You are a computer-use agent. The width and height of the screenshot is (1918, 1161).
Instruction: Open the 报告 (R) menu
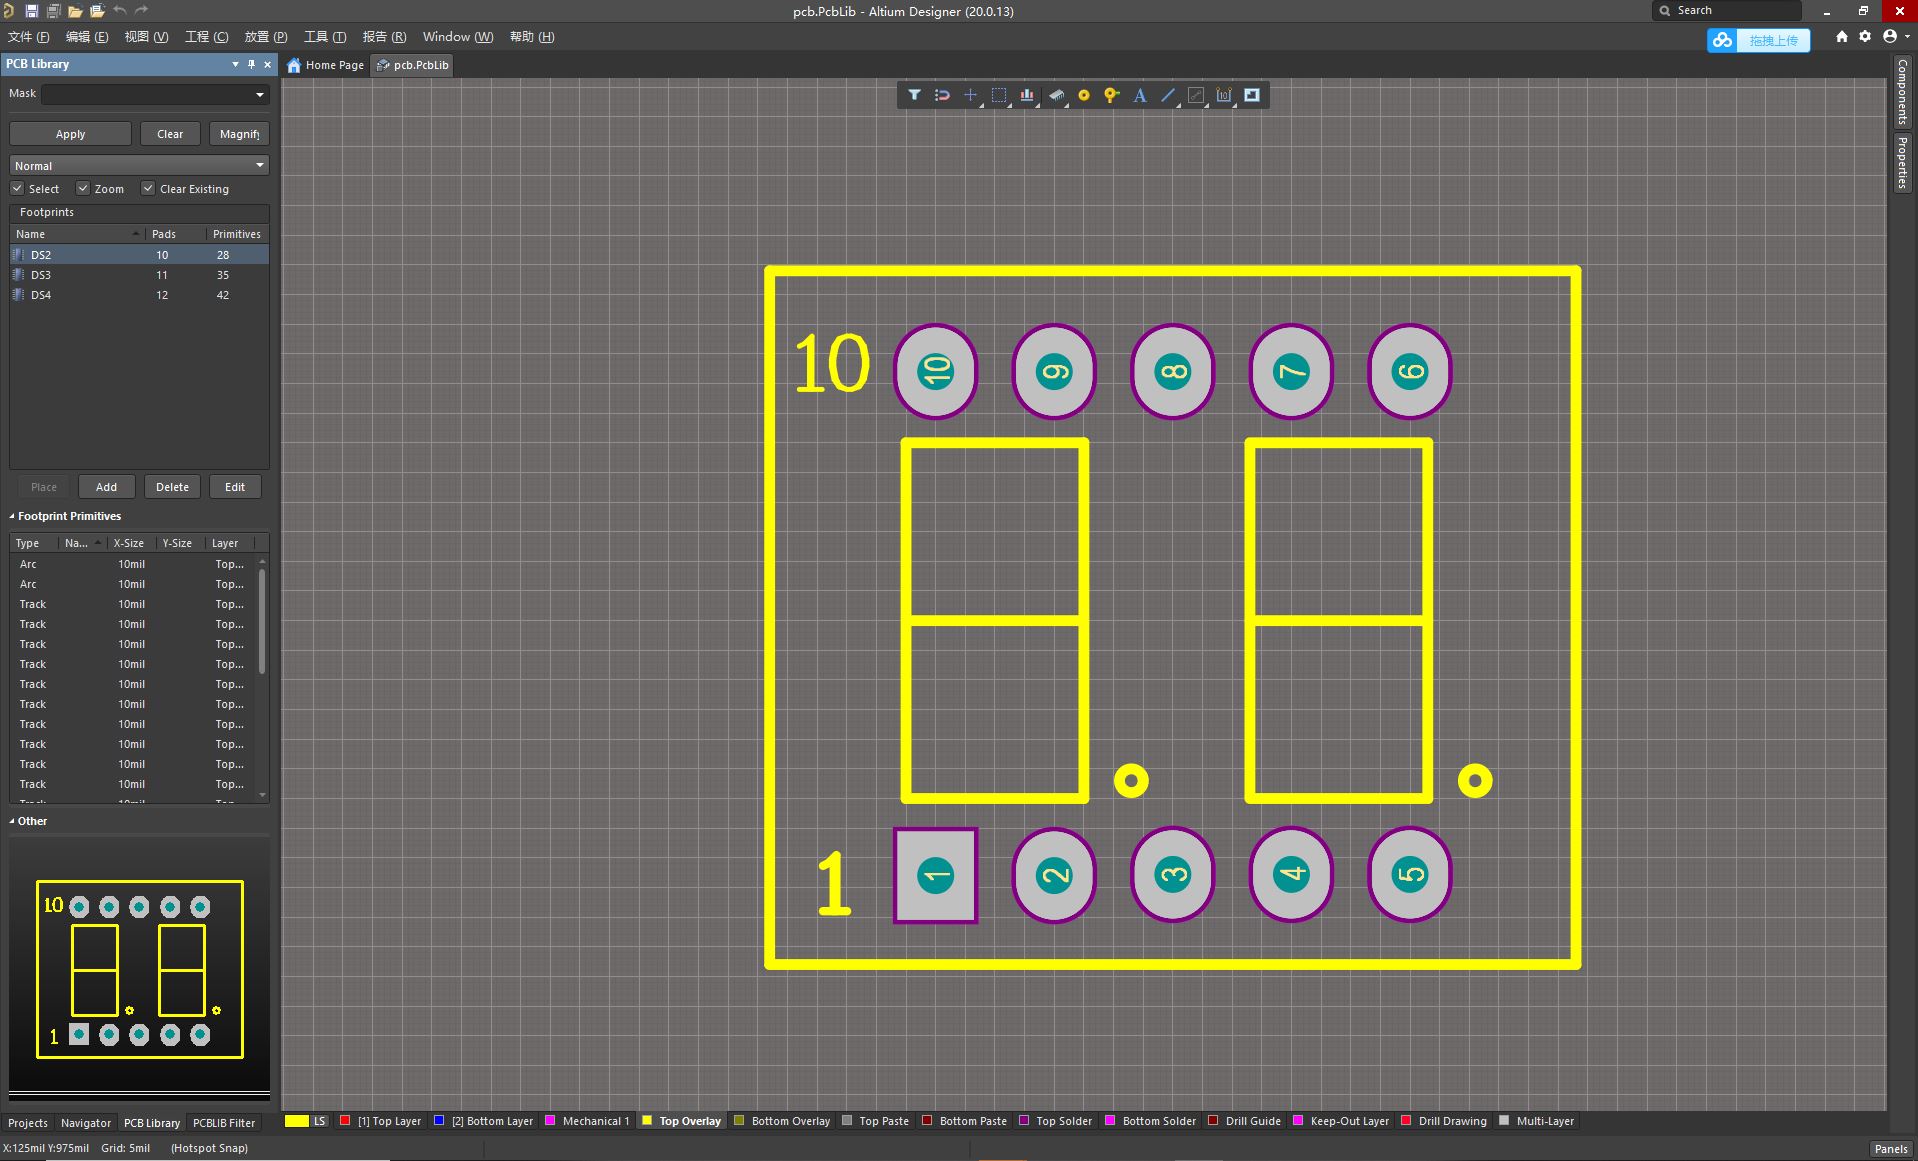384,37
